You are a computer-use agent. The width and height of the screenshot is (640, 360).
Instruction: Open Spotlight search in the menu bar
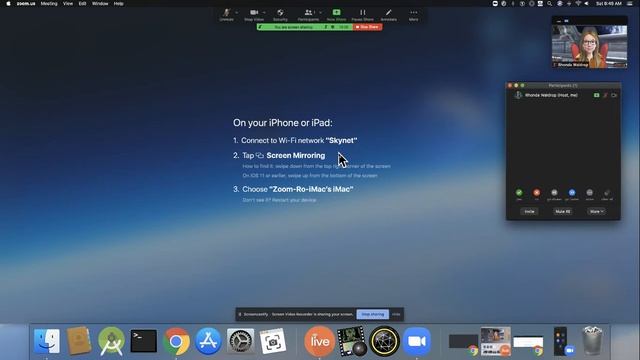549,4
